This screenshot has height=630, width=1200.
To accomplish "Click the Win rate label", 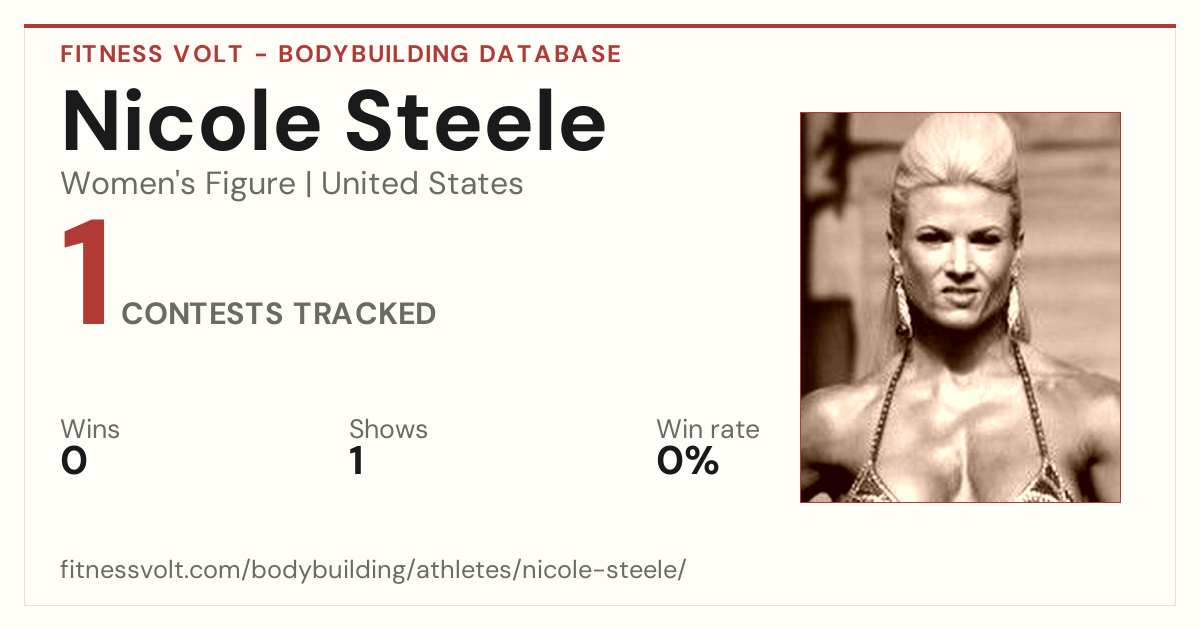I will coord(708,429).
